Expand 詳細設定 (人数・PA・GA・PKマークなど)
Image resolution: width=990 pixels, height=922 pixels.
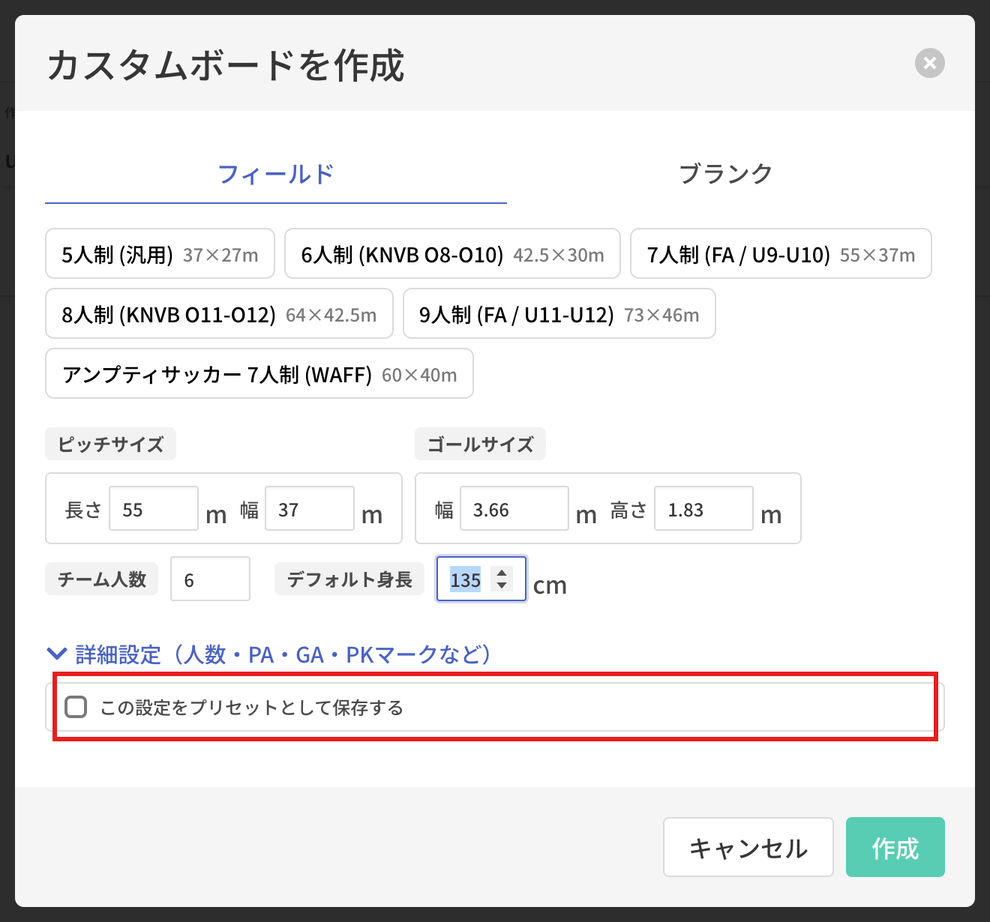tap(270, 654)
